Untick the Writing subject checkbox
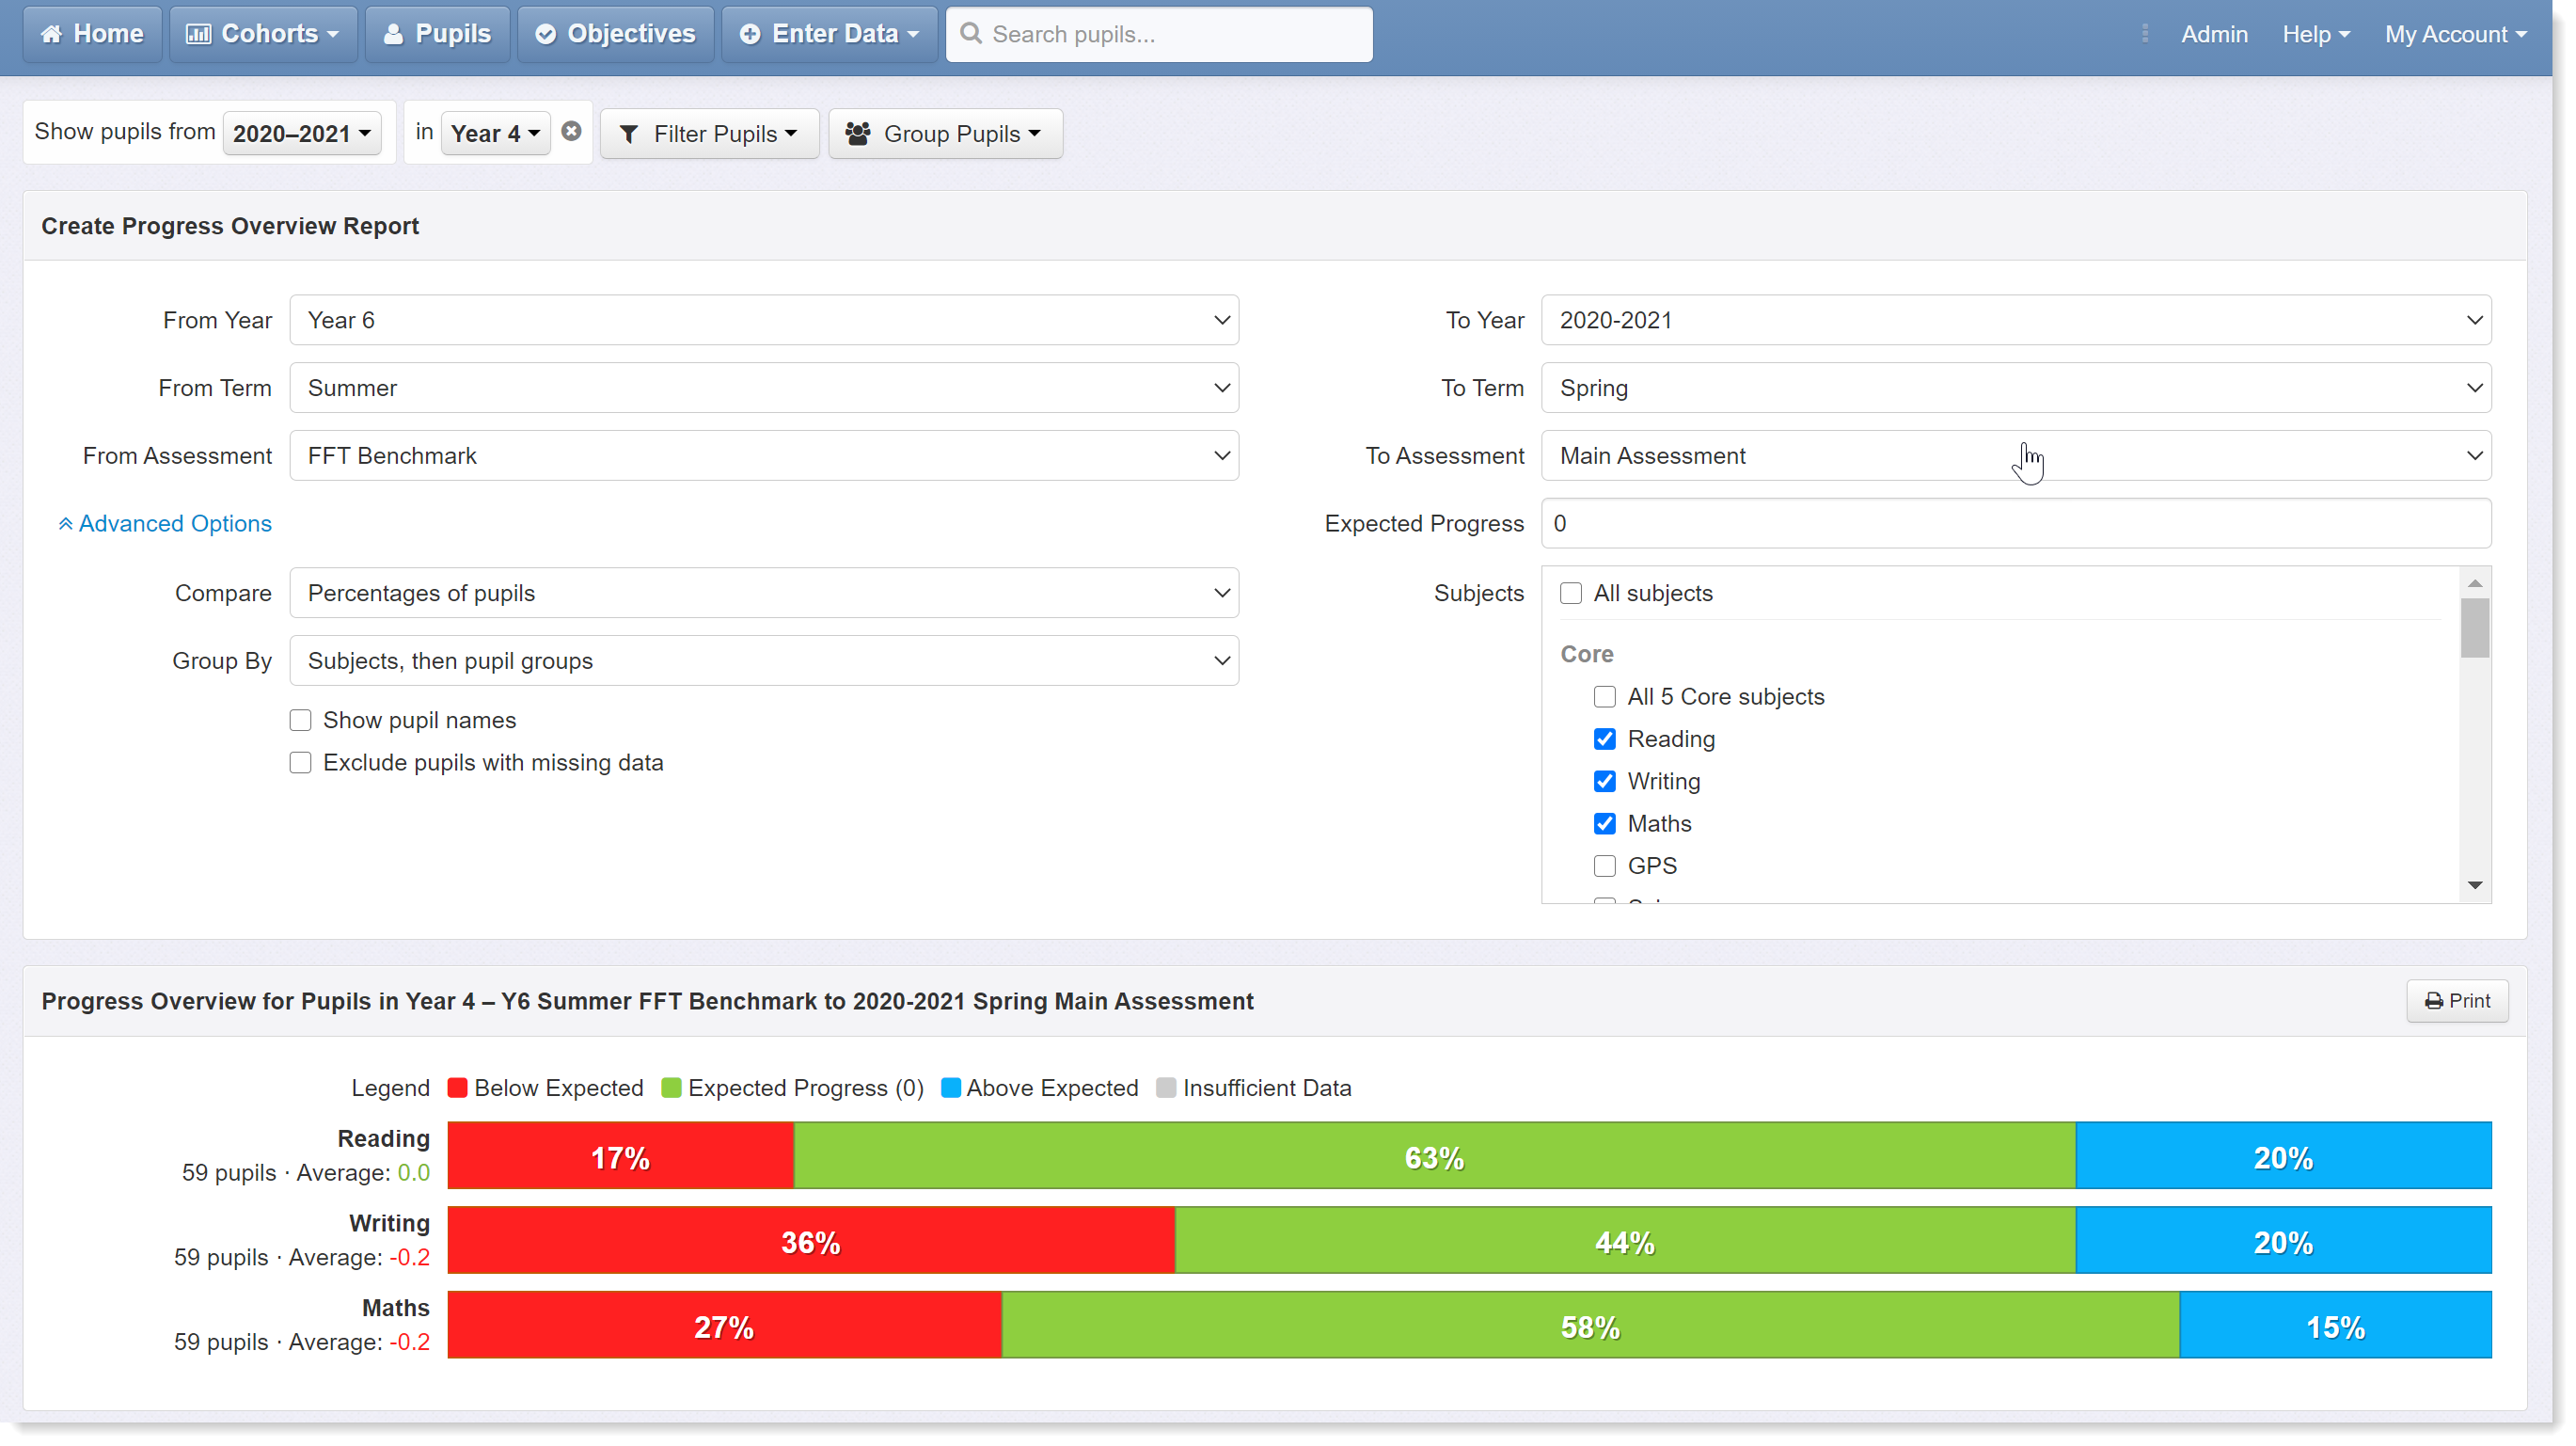Screen dimensions: 2576x1446 (x=1604, y=781)
